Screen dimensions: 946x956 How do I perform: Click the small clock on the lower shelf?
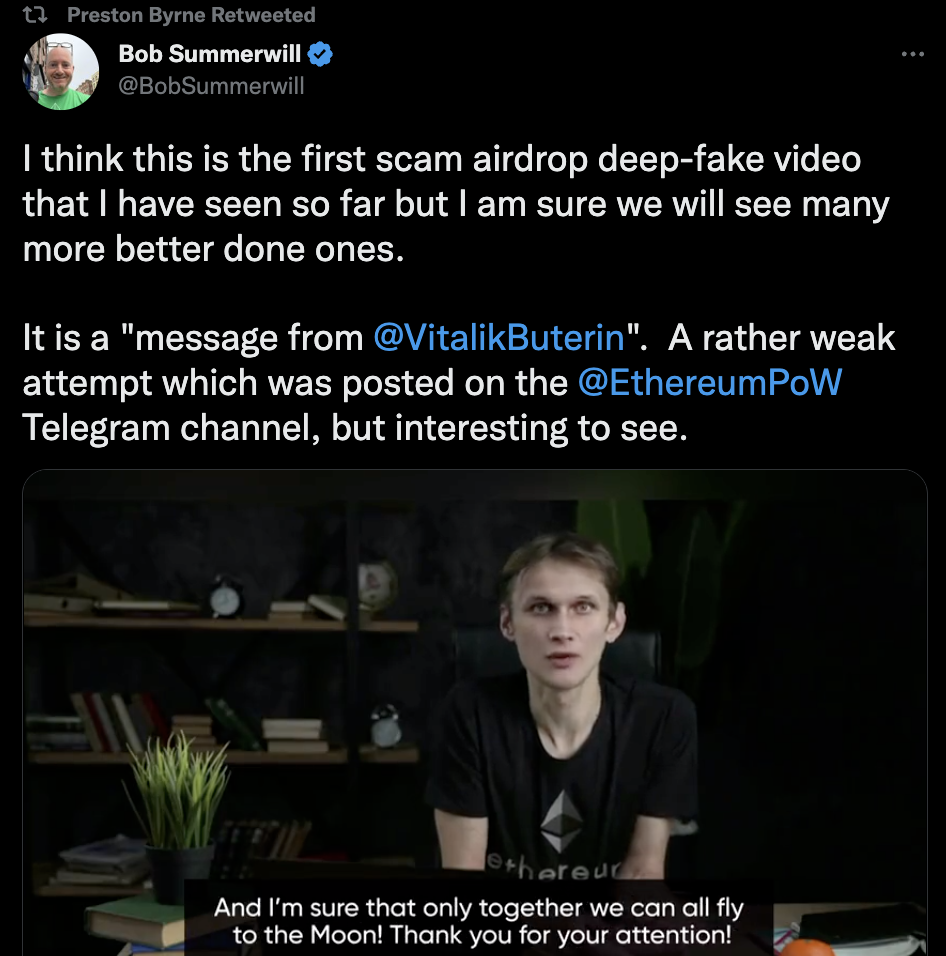pos(385,727)
